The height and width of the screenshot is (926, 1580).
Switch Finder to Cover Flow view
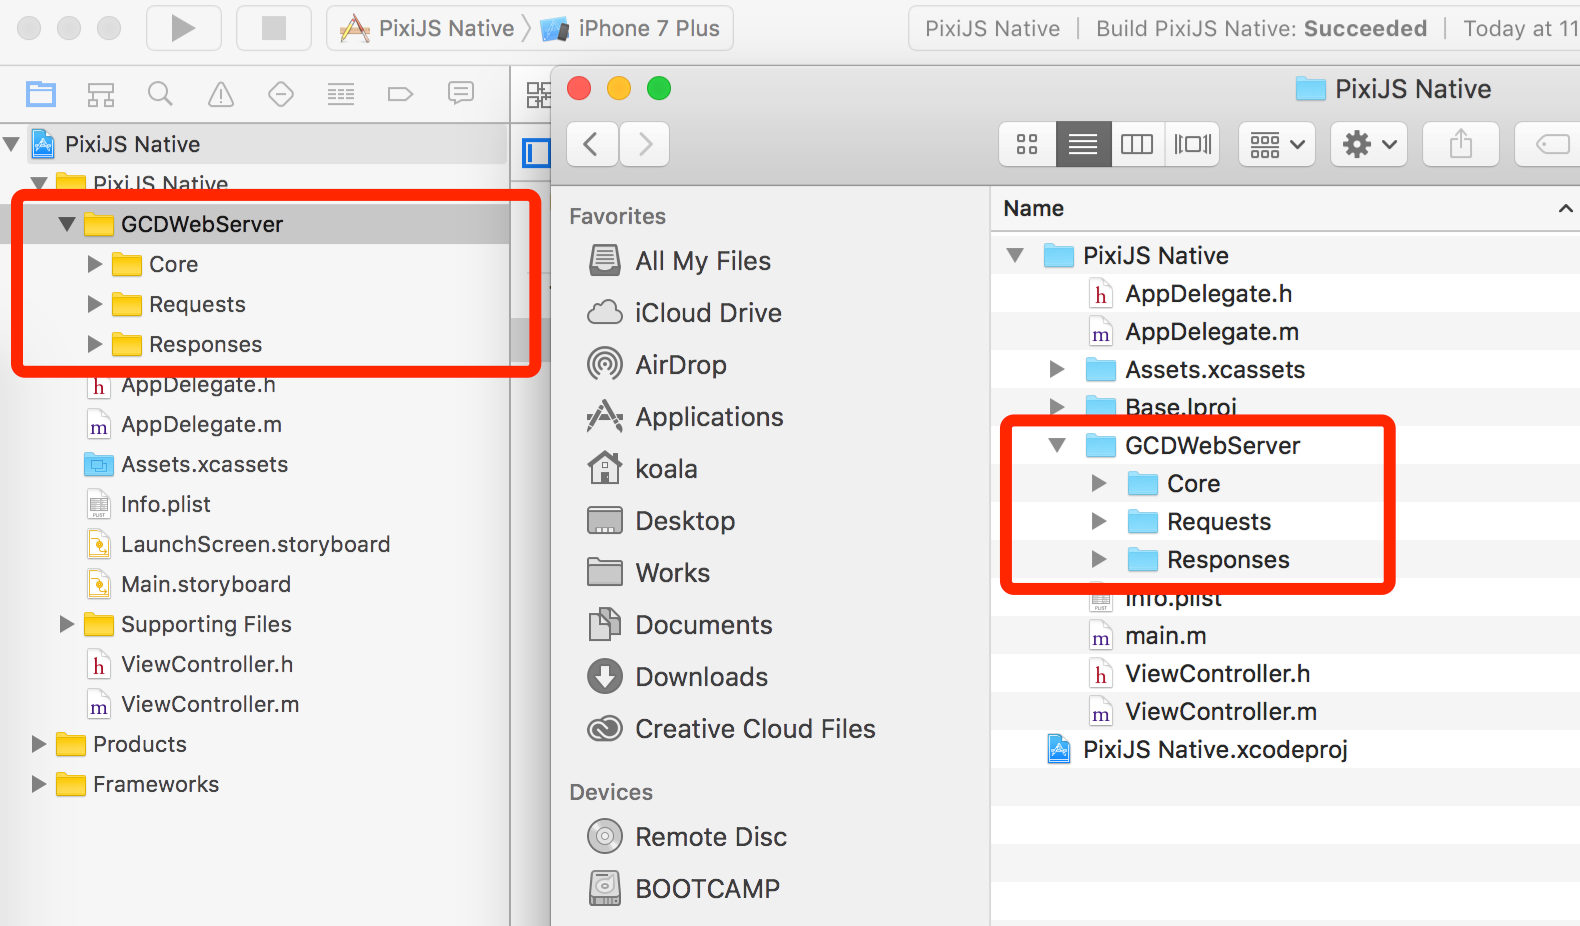[1192, 145]
